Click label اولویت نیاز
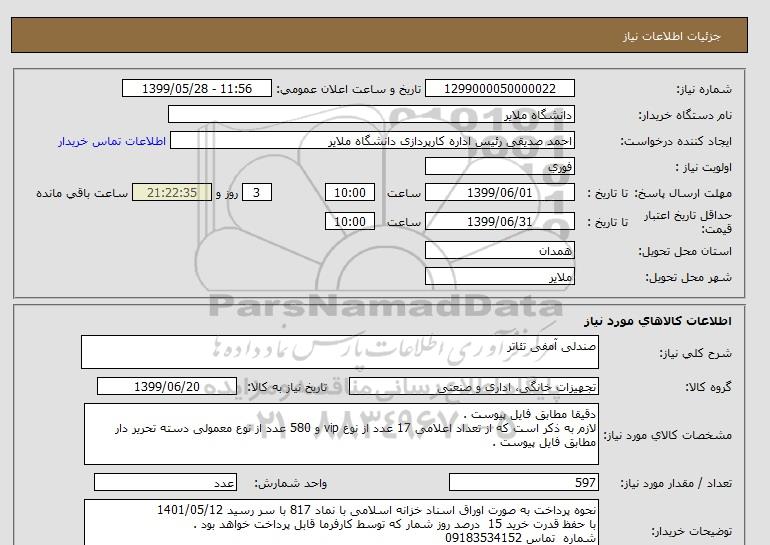Viewport: 770px width, 545px height. (704, 167)
